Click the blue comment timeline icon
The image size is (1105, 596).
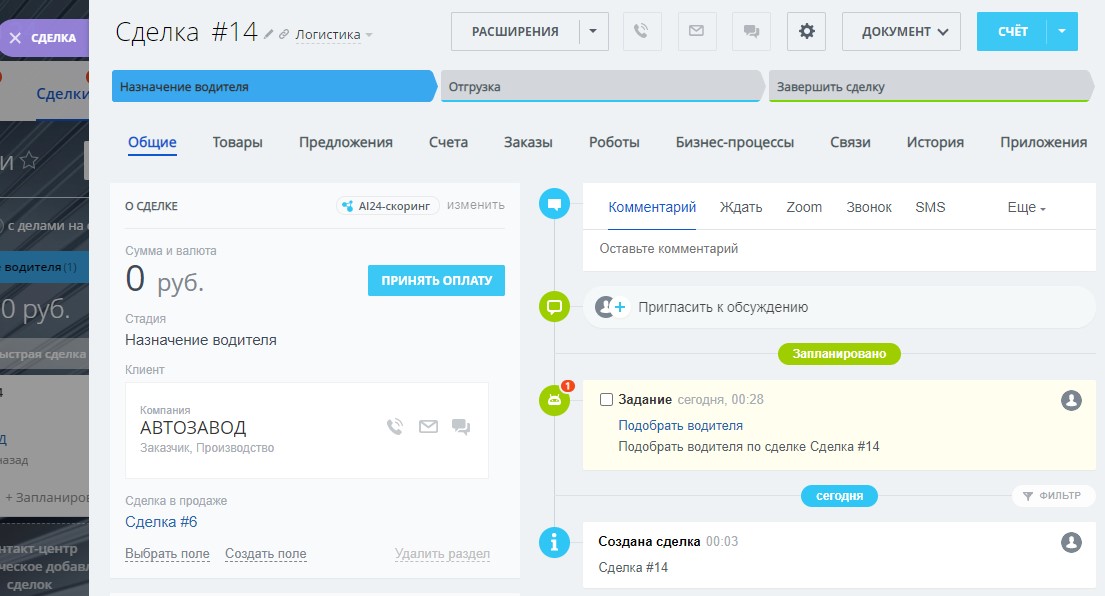[x=555, y=204]
